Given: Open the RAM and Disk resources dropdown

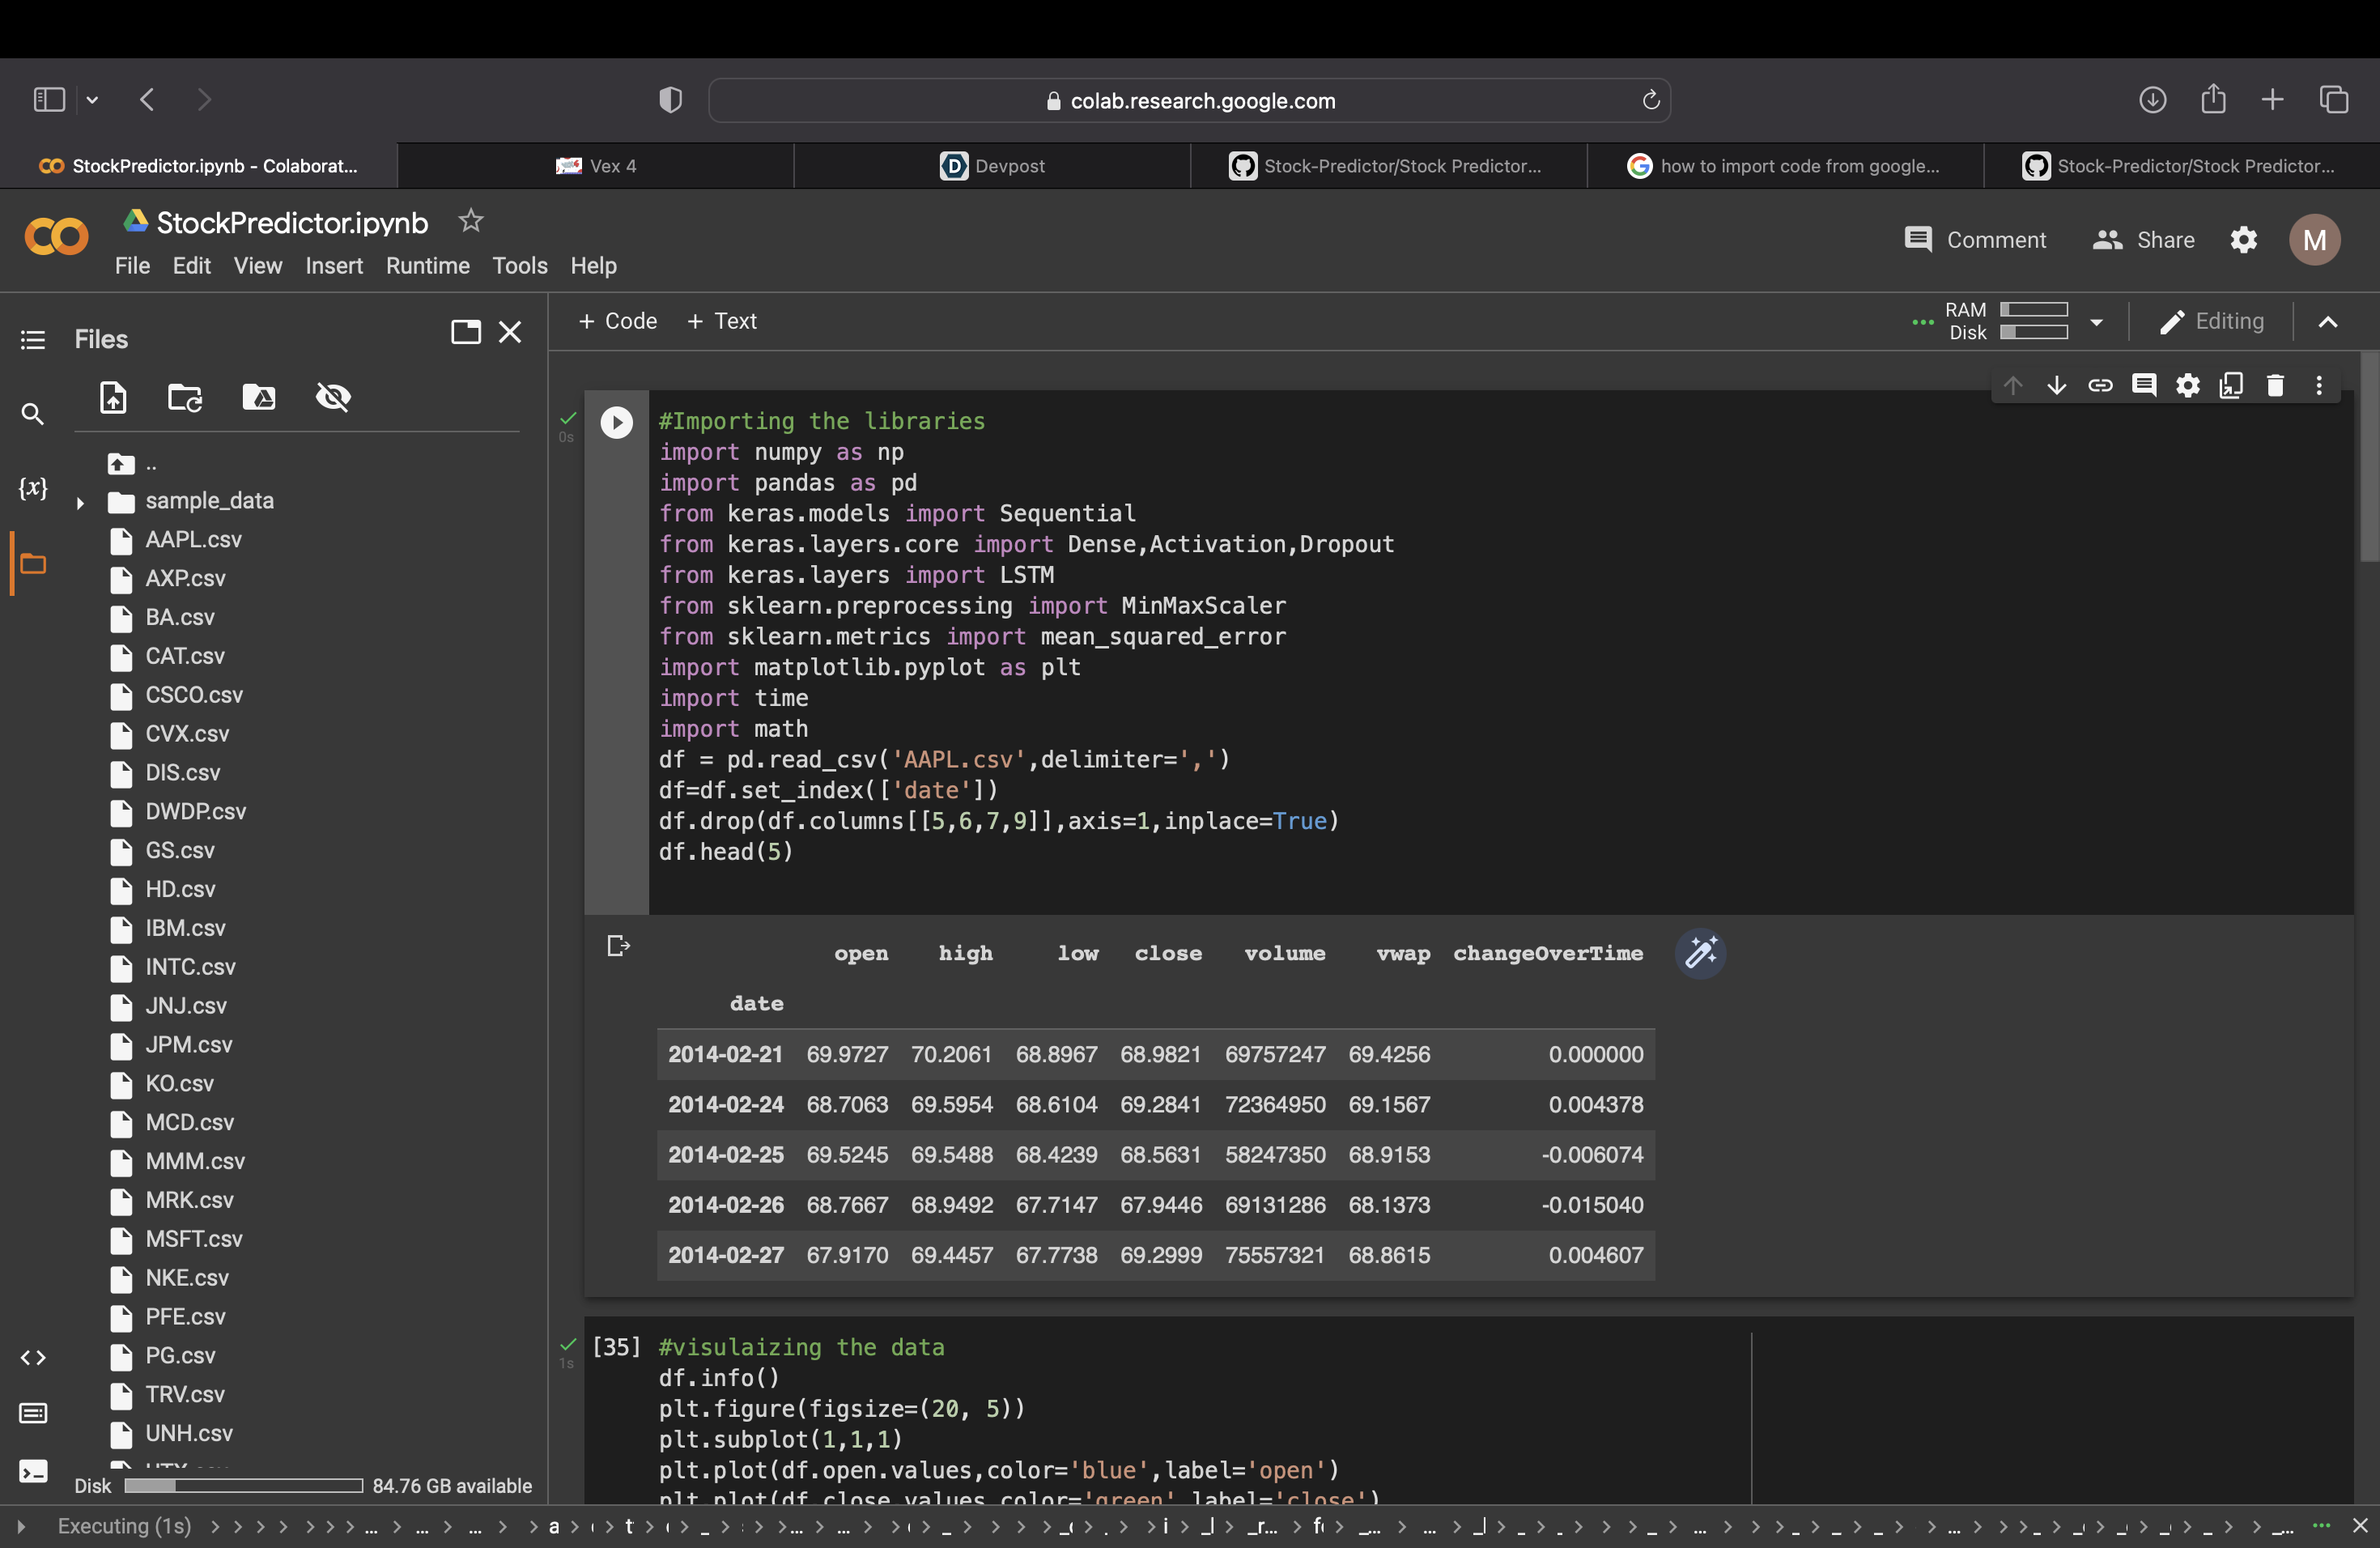Looking at the screenshot, I should point(2096,322).
